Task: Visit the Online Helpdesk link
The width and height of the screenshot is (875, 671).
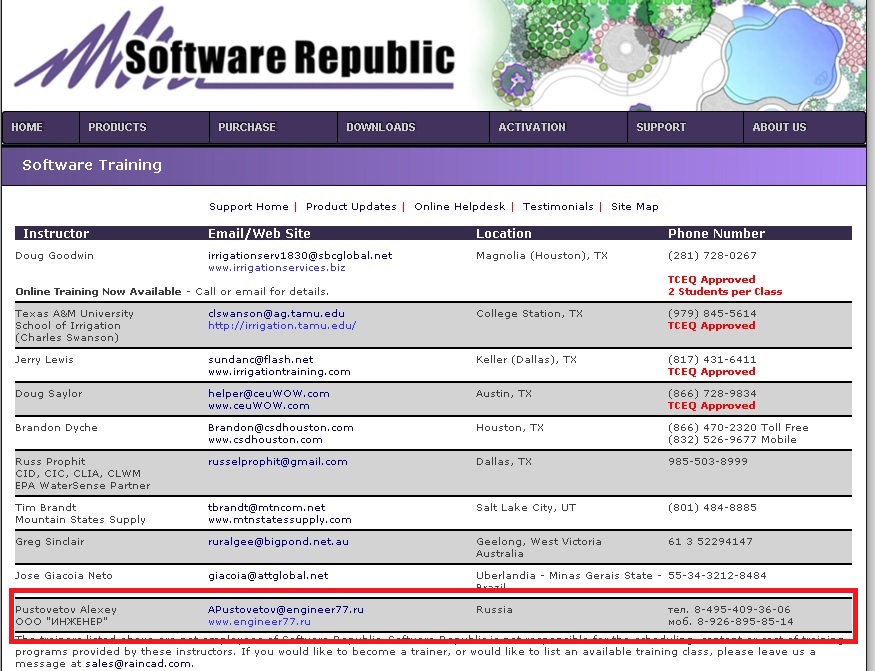Action: point(459,207)
